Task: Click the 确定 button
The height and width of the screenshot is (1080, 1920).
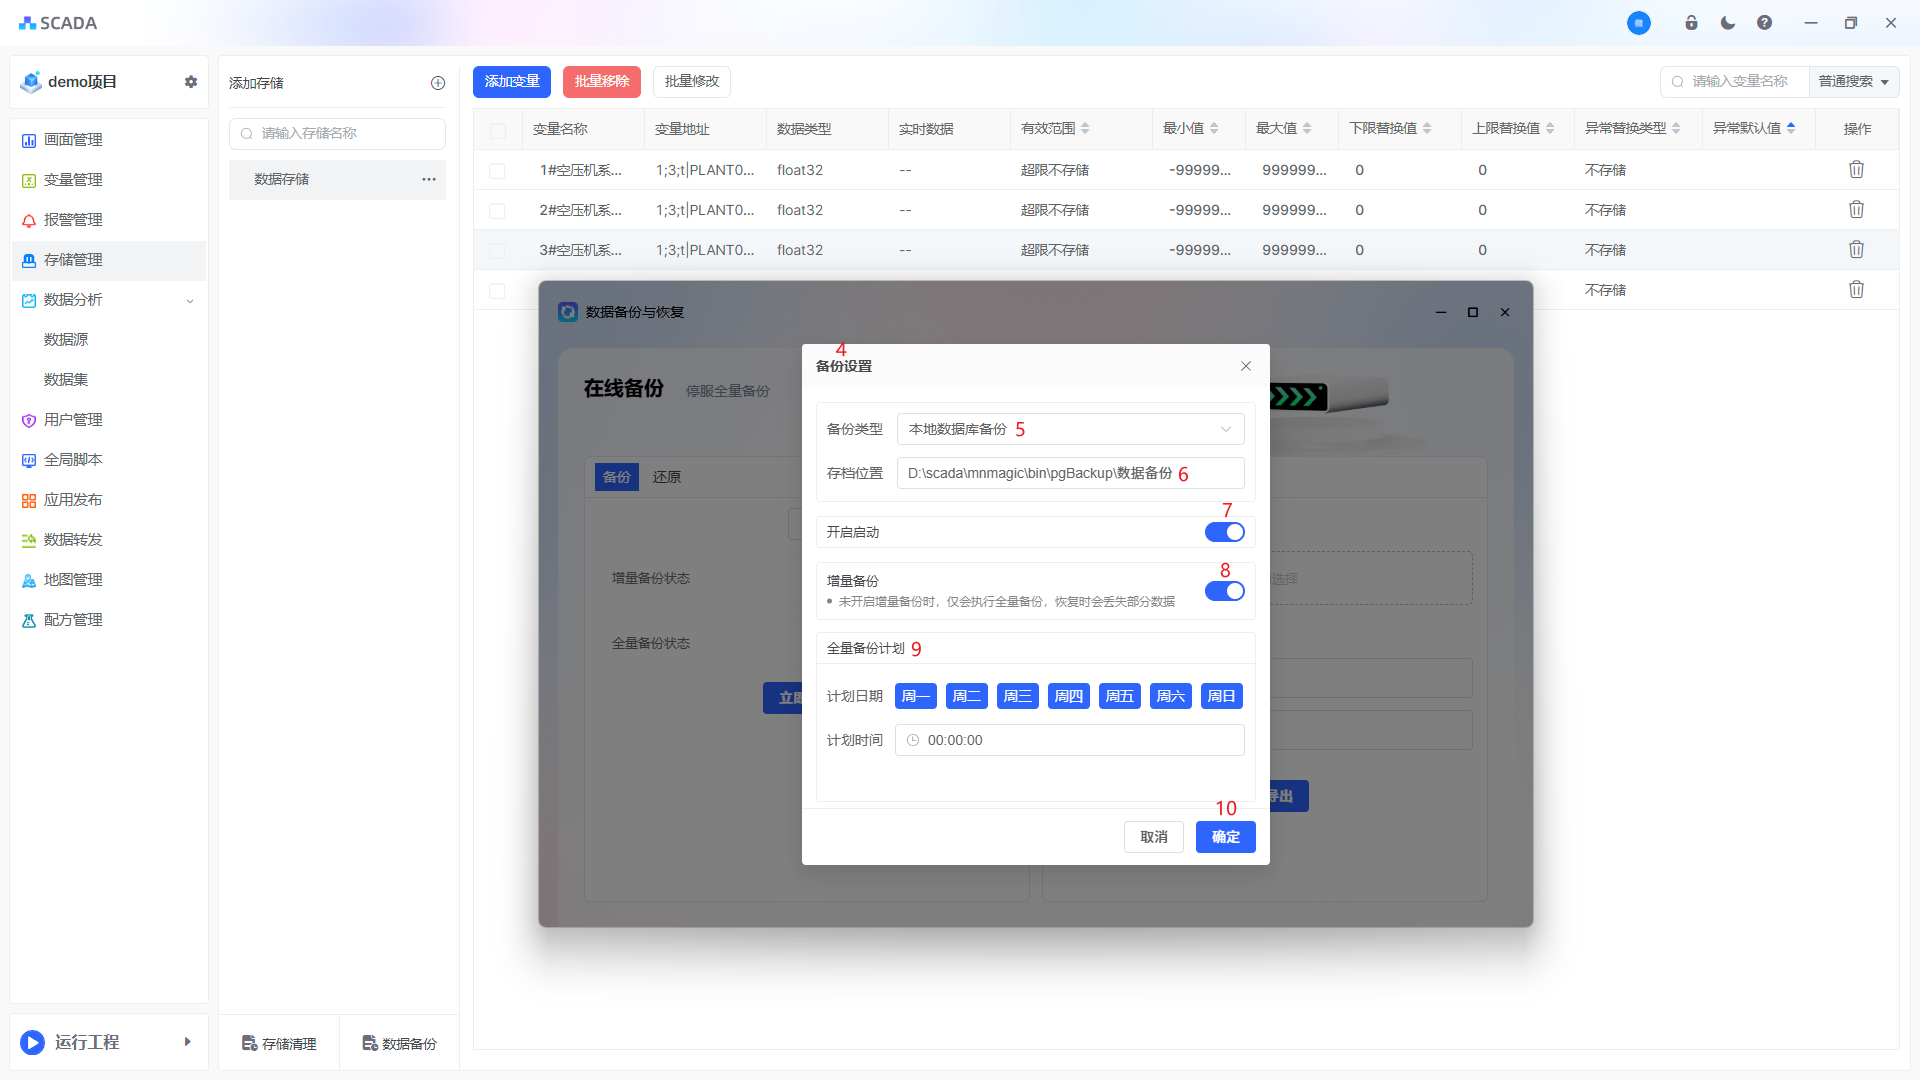Action: pos(1225,837)
